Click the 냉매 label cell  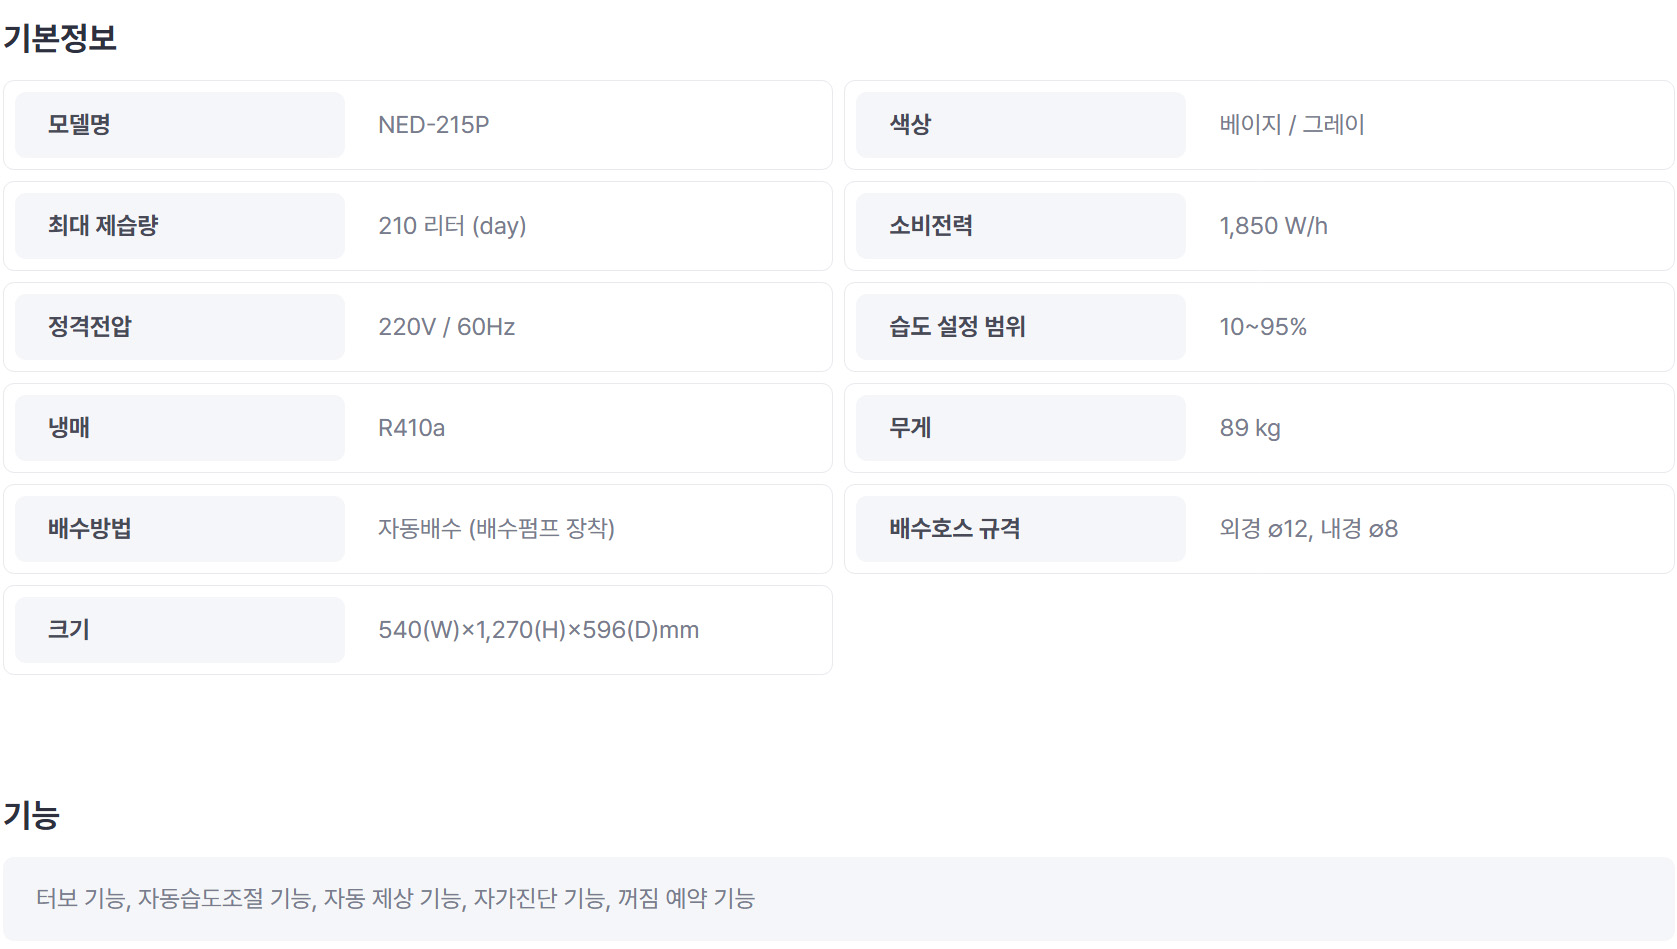point(180,428)
